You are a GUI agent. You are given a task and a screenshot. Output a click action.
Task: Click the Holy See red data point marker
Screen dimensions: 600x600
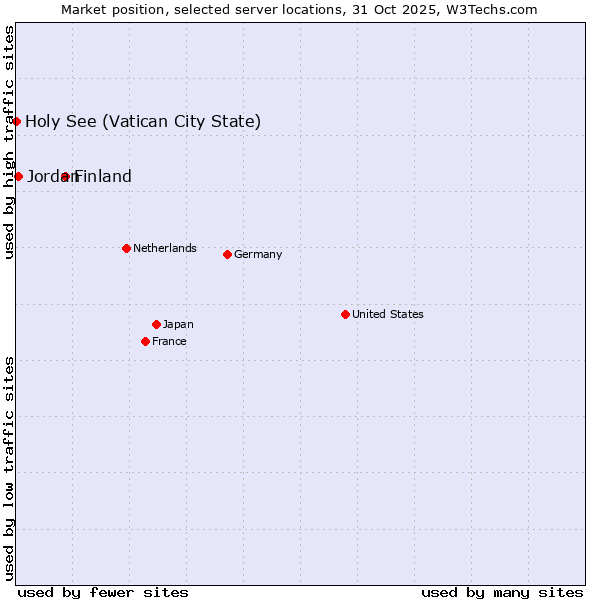pos(17,121)
